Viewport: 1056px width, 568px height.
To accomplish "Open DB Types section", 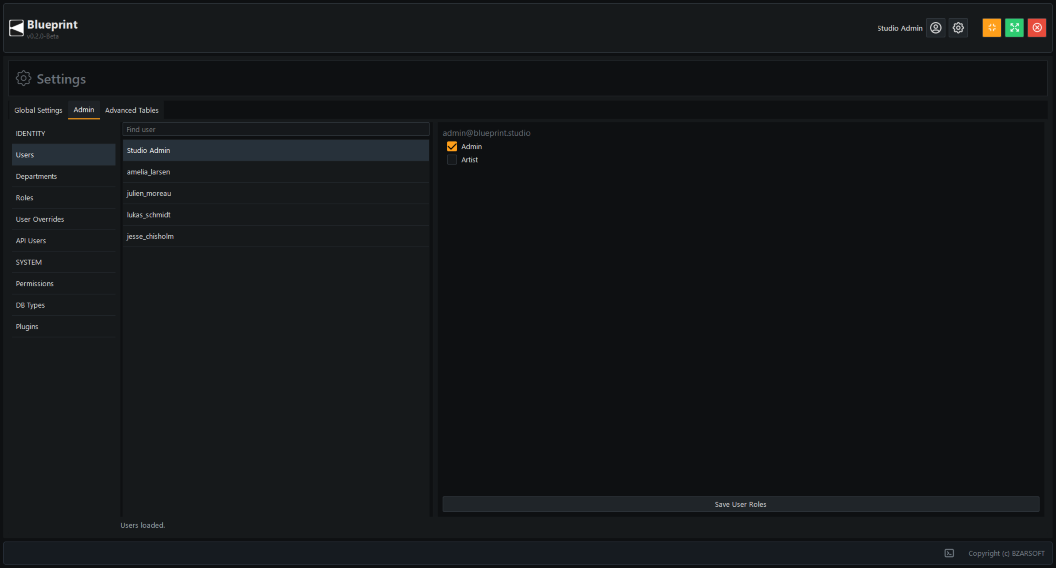I will point(63,305).
